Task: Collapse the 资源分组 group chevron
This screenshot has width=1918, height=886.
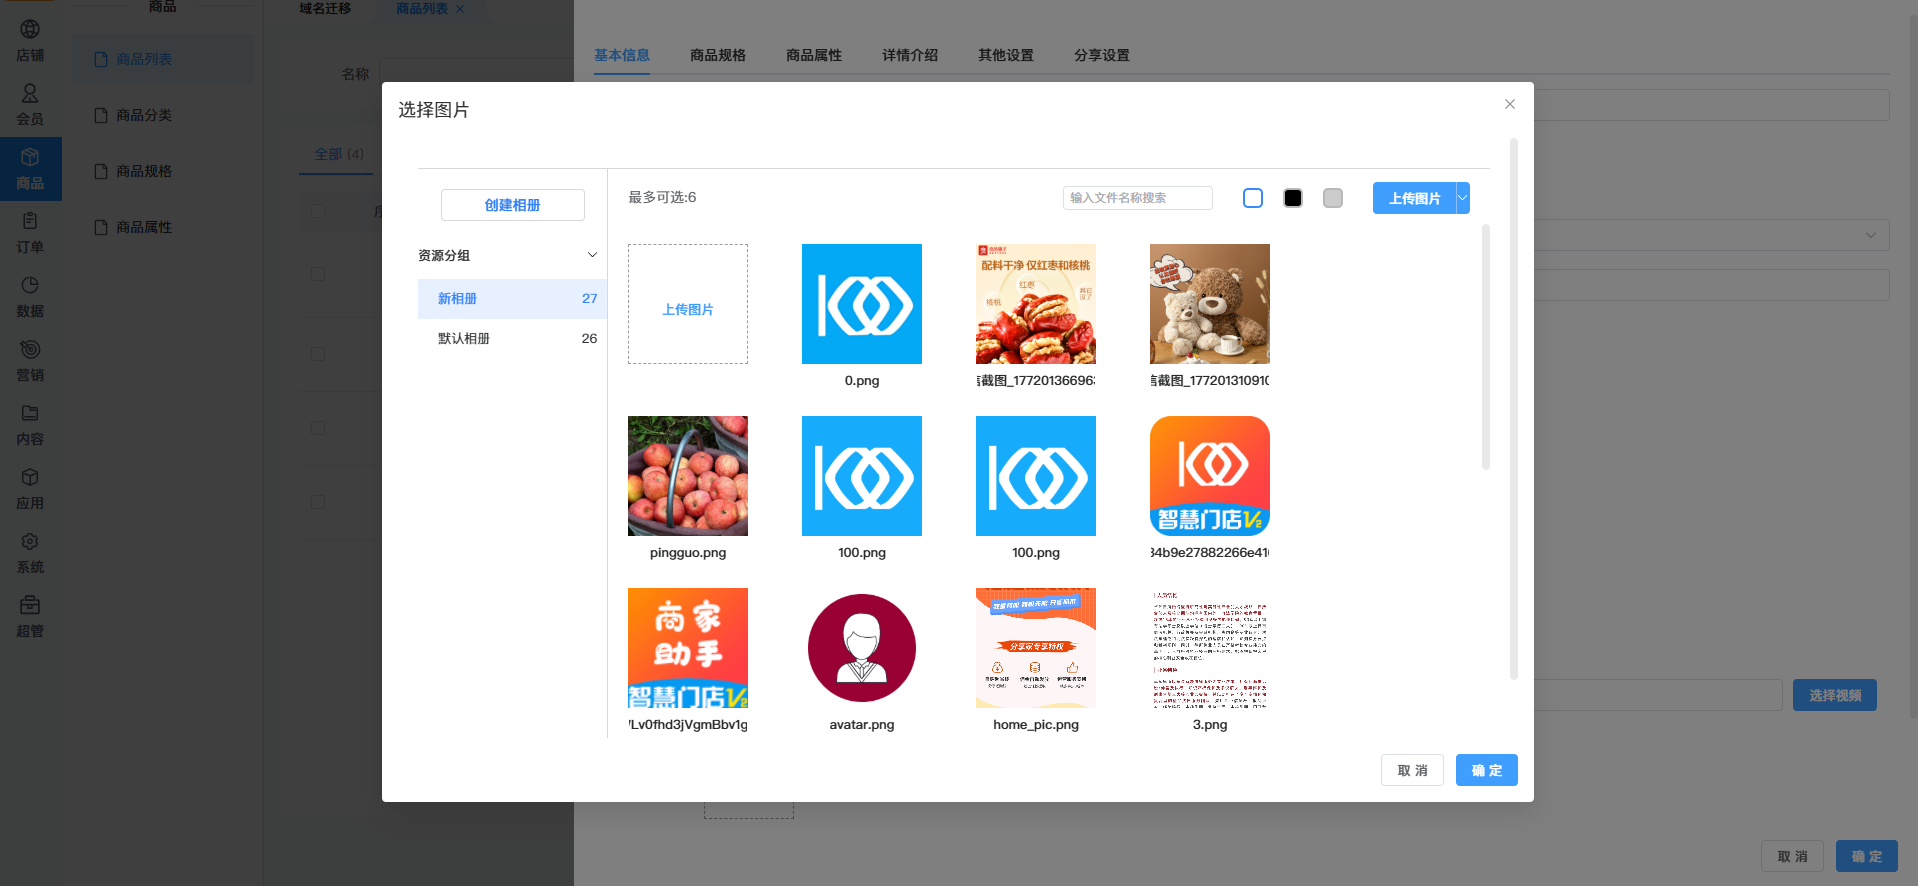Action: (592, 255)
